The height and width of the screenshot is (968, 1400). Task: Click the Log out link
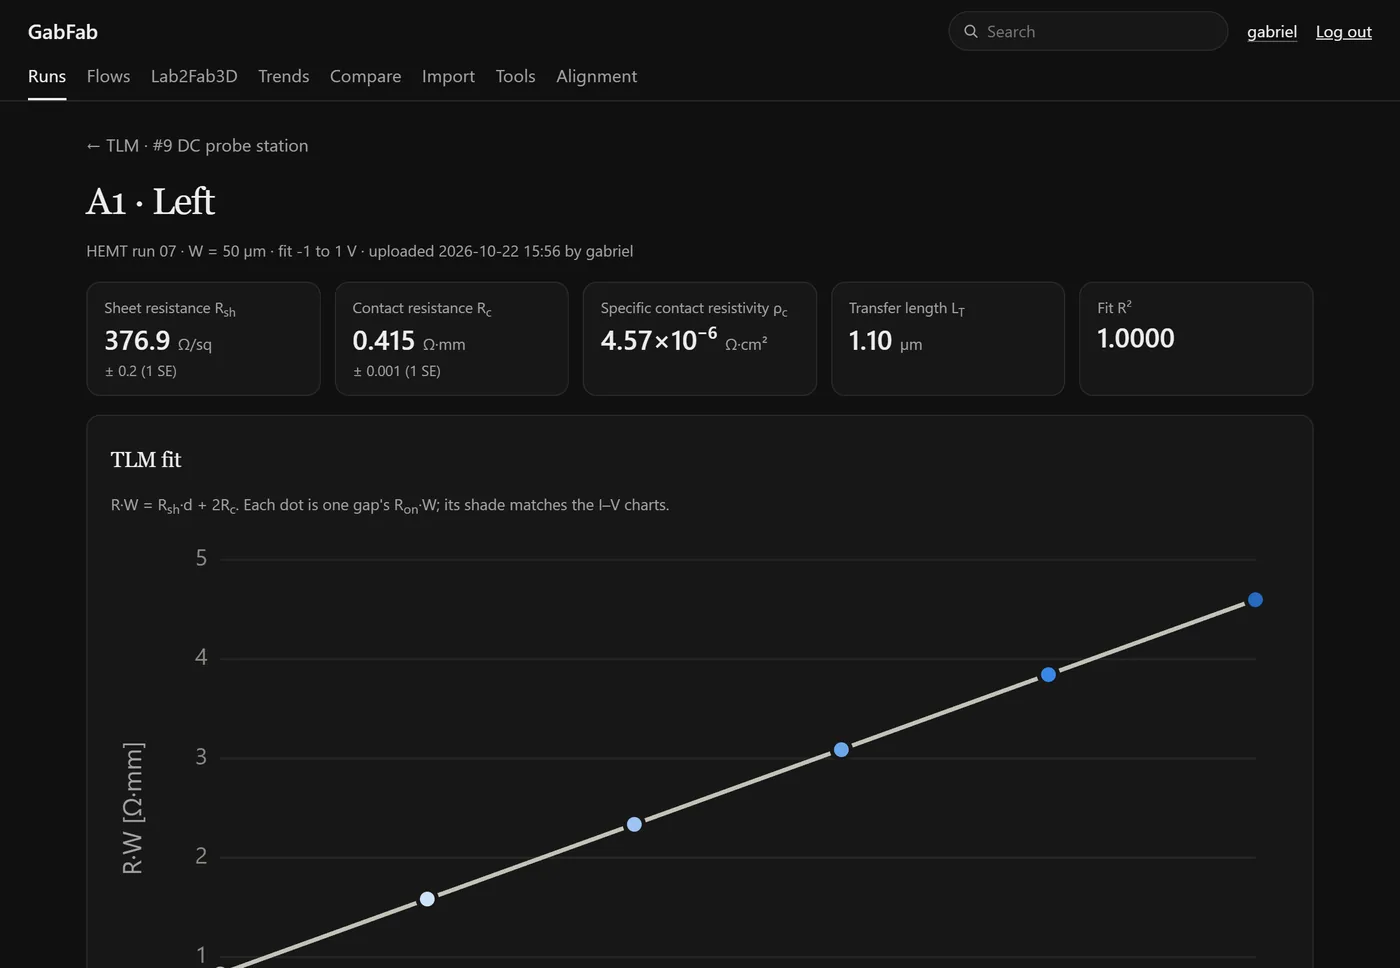pos(1344,32)
